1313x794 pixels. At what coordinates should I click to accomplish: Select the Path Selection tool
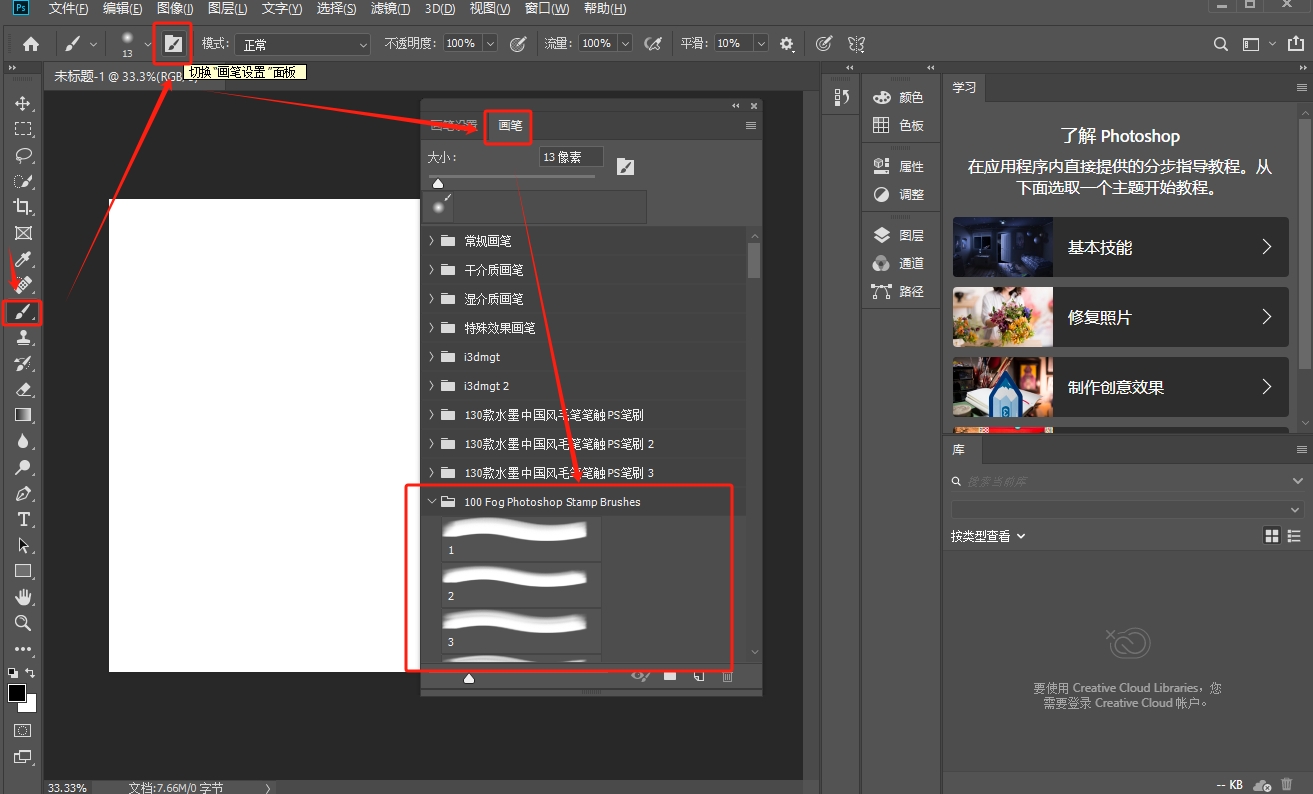(23, 545)
